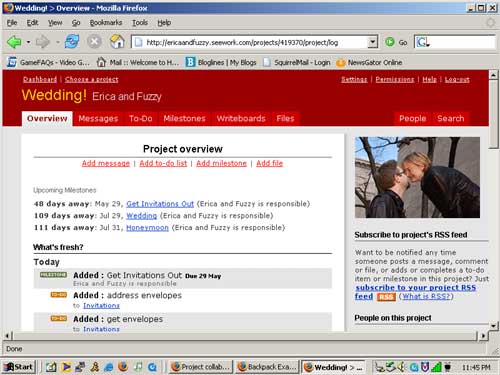Click the Google search engine icon

click(422, 42)
